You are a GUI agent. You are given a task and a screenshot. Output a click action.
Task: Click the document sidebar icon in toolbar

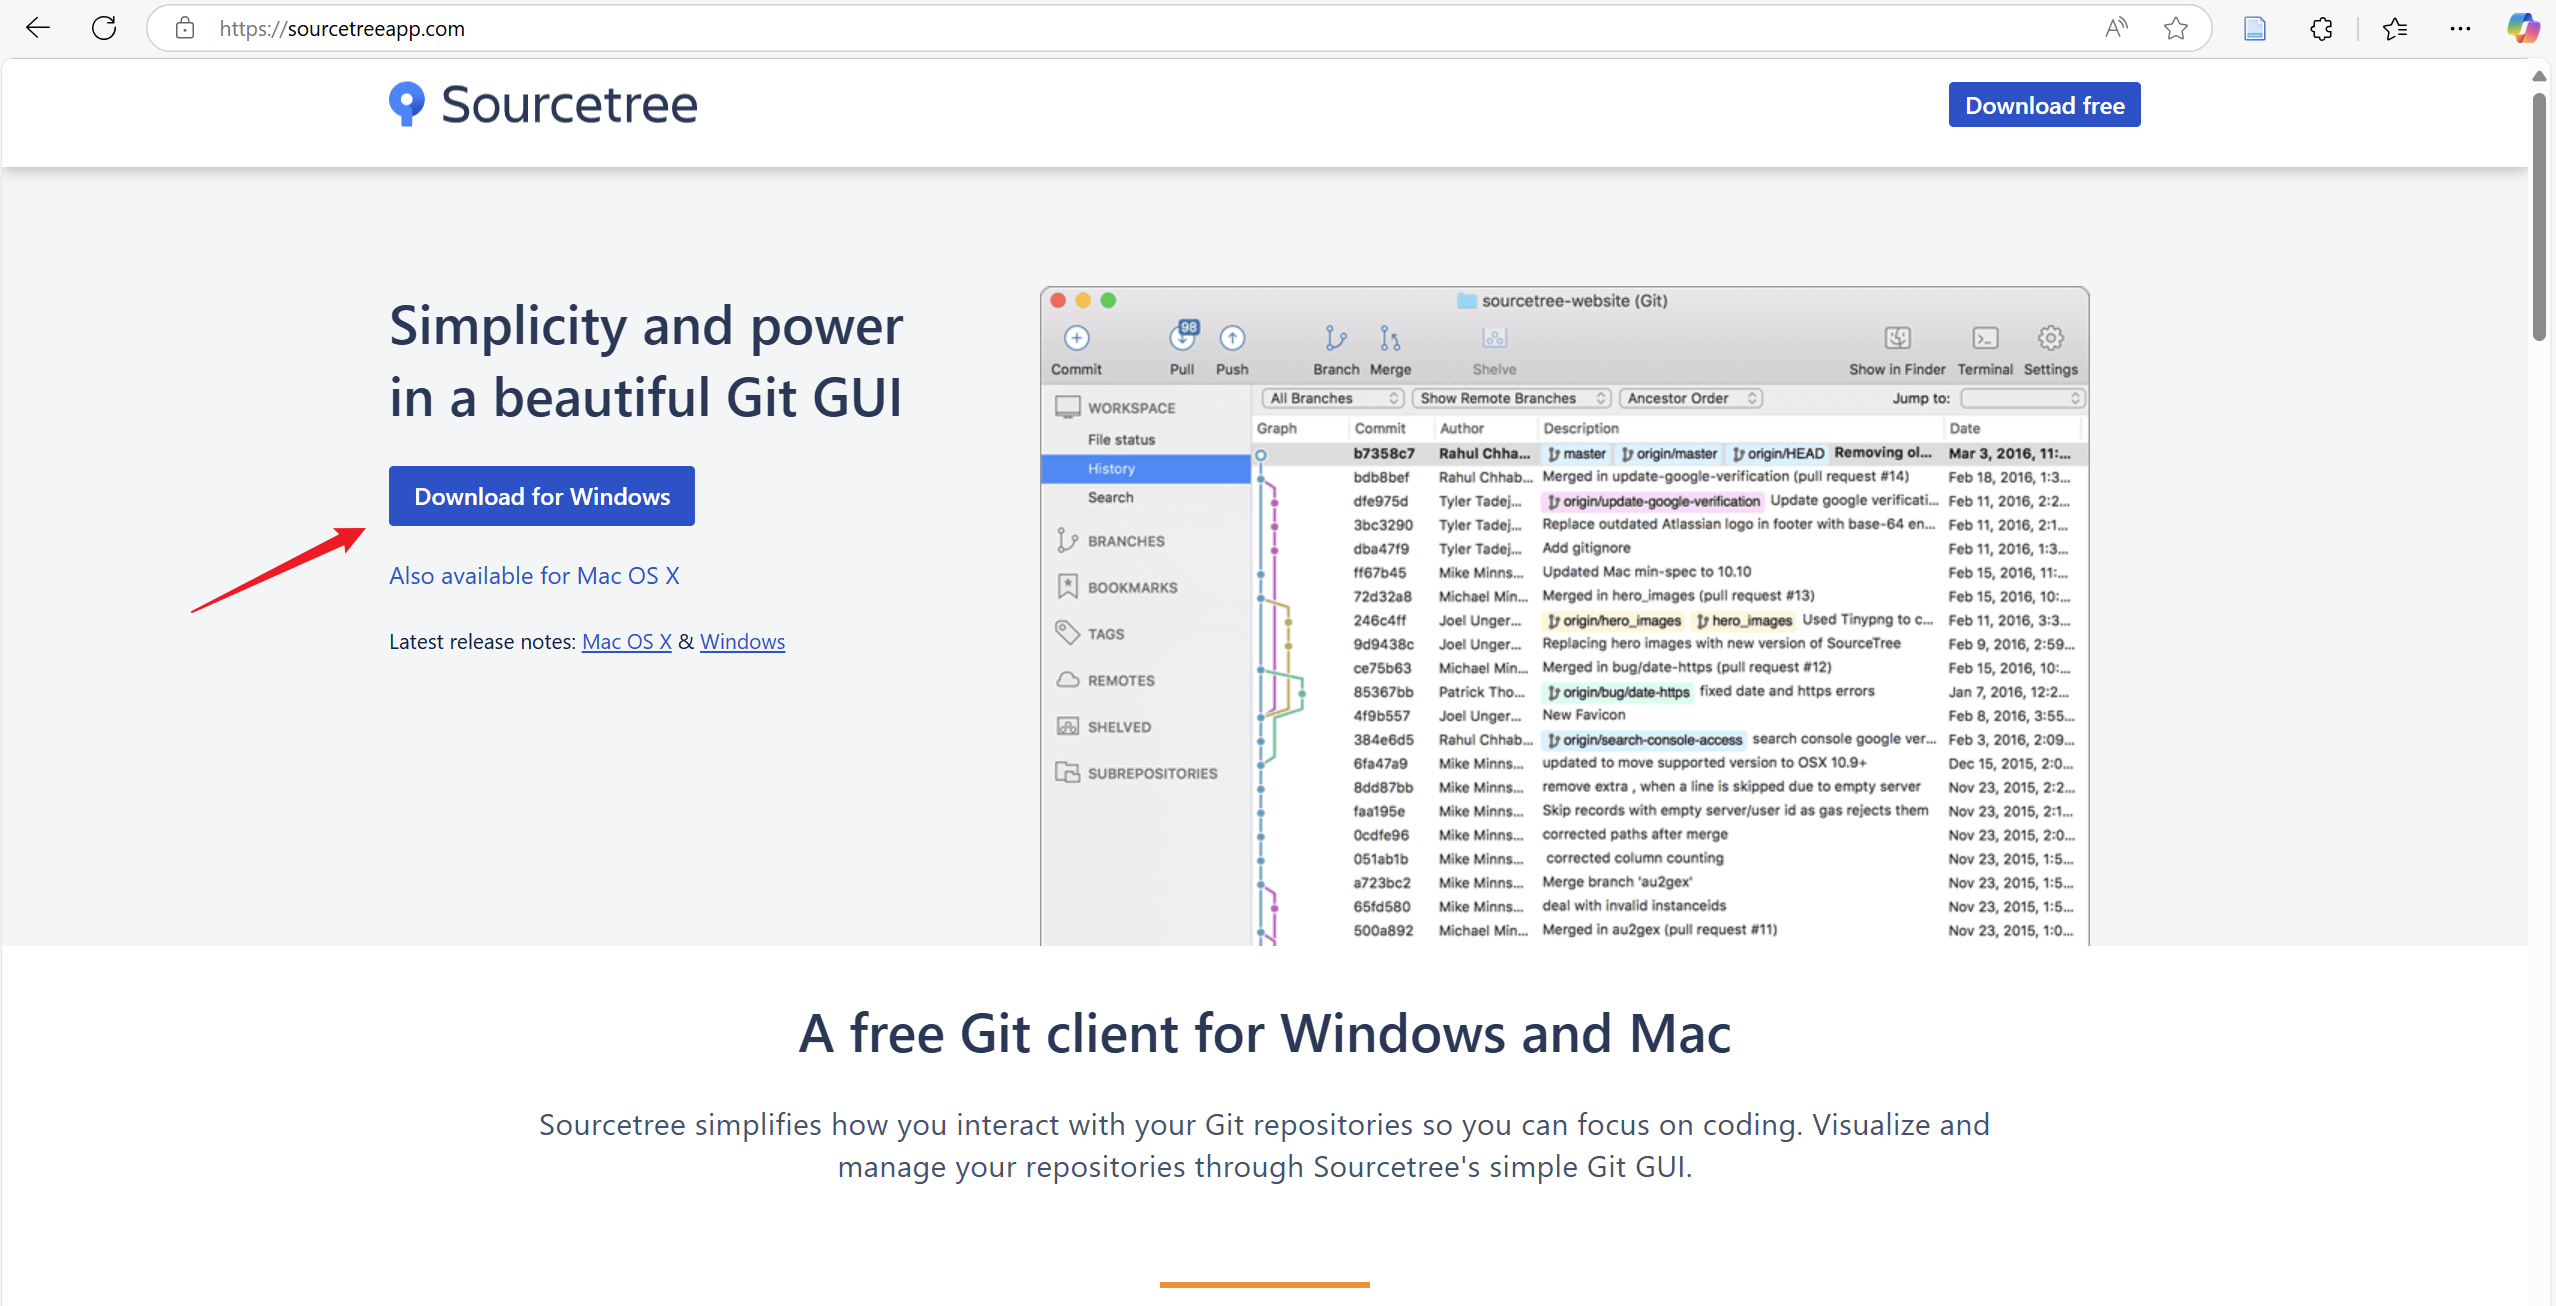(2255, 28)
